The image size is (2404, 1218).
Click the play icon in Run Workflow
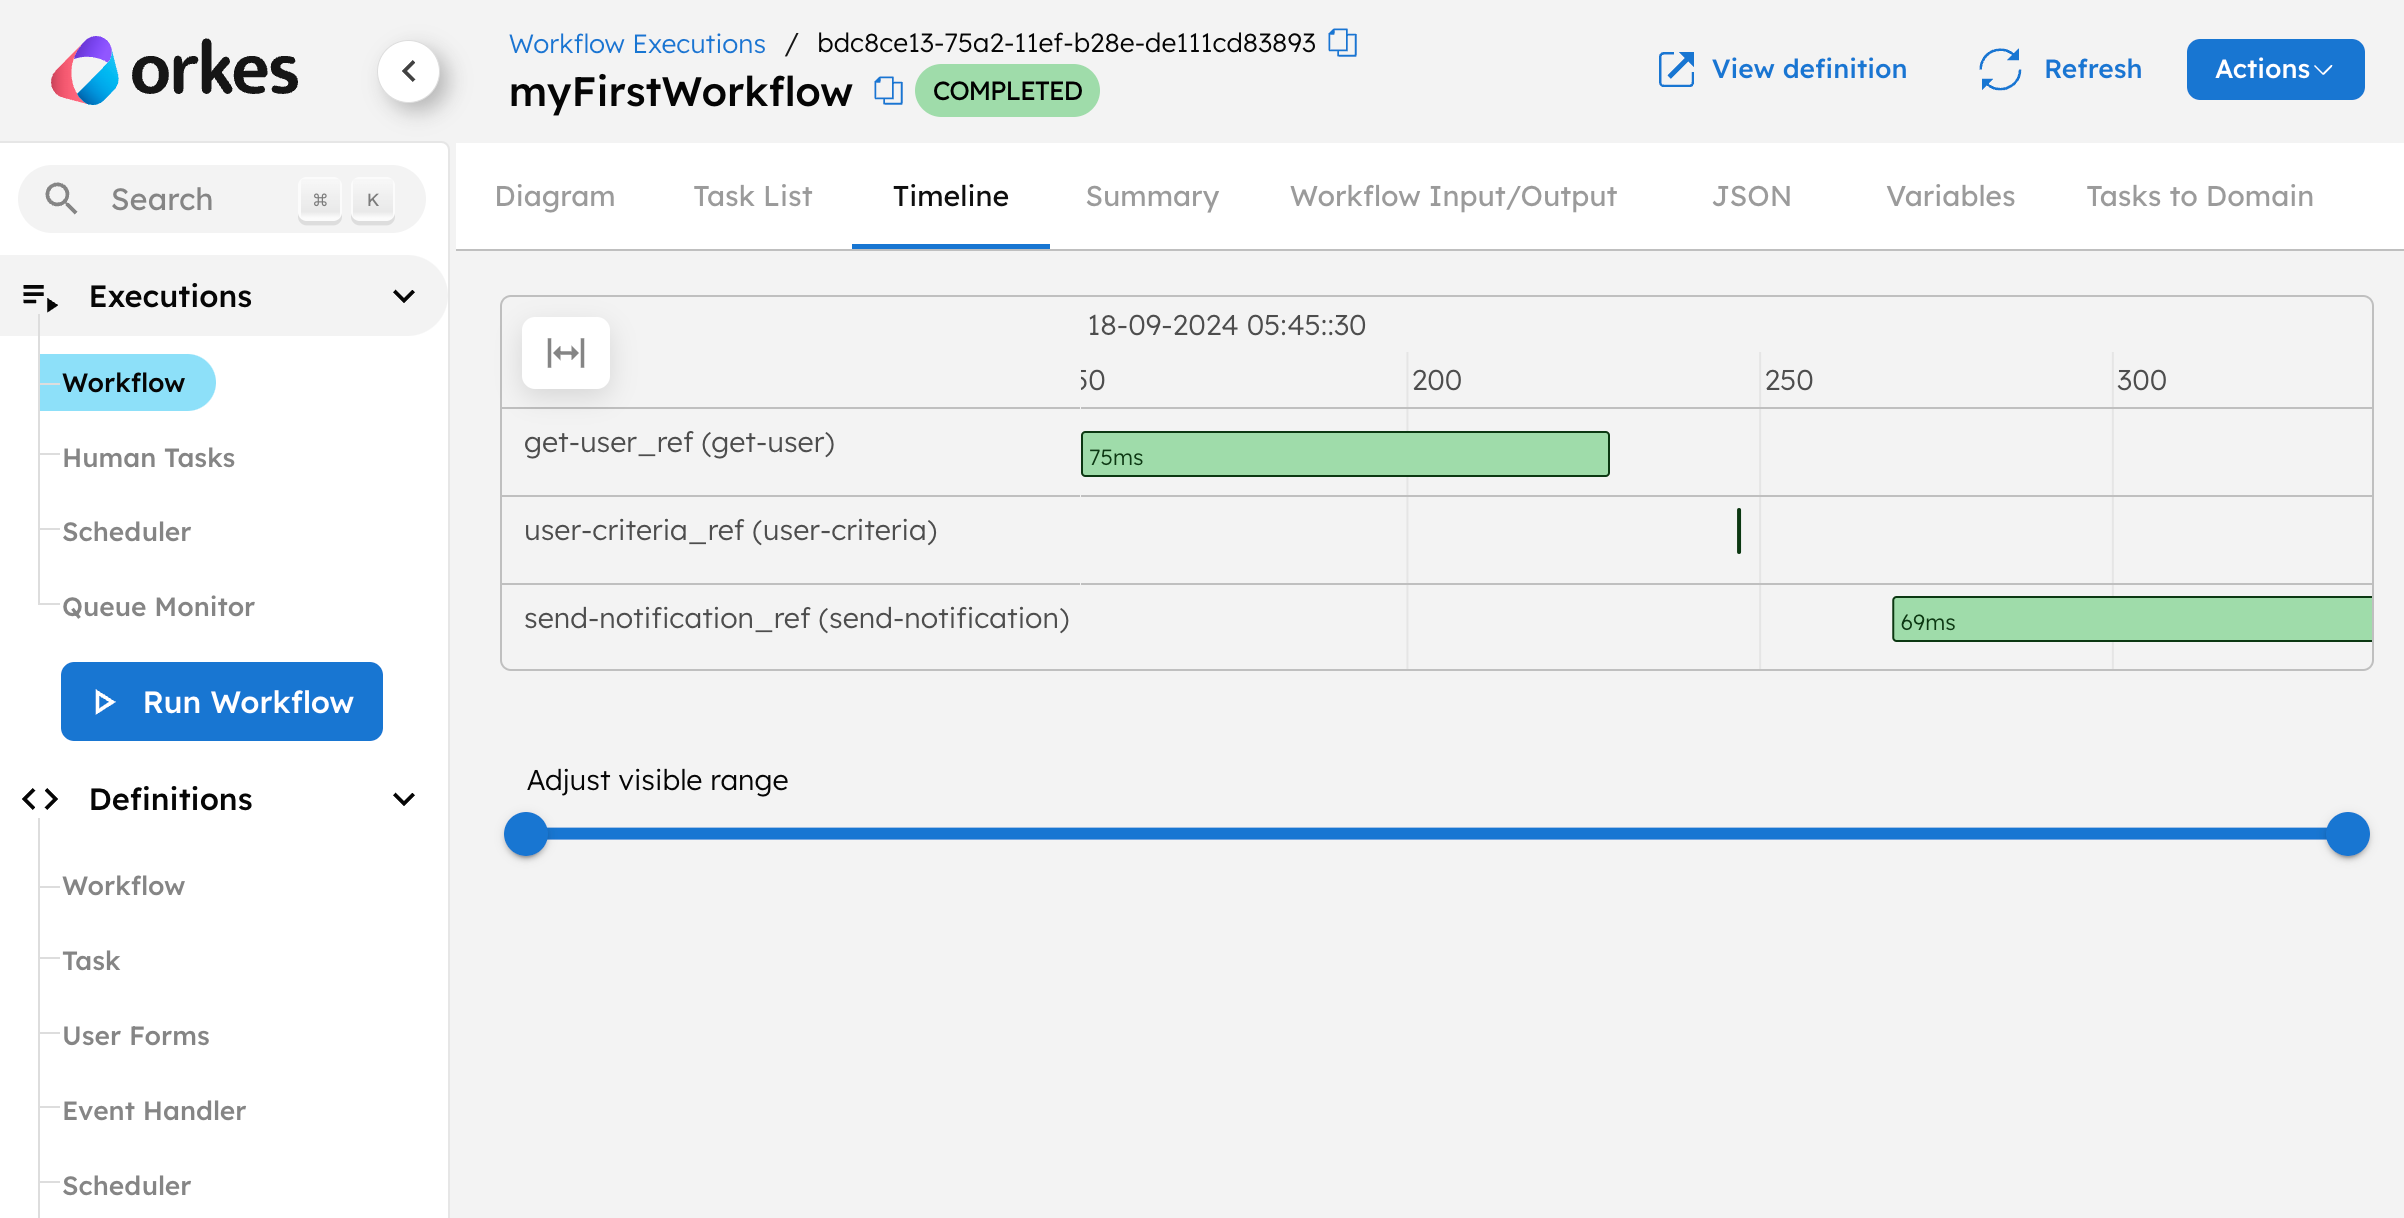coord(104,702)
